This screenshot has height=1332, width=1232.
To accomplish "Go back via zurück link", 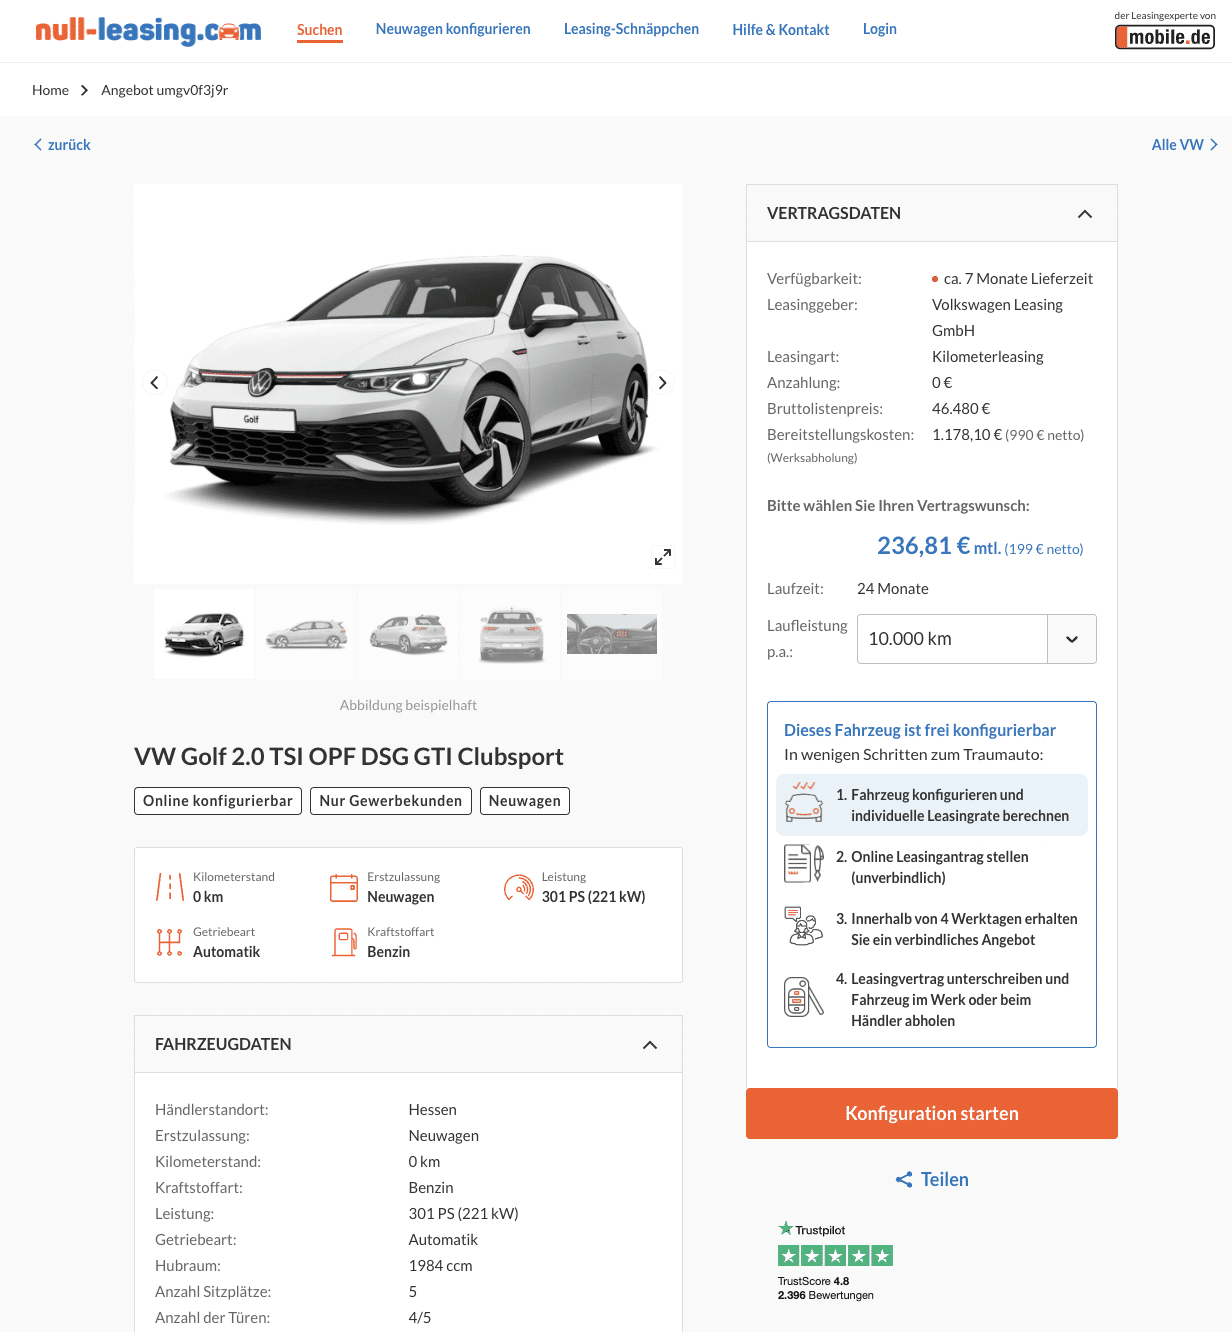I will [x=62, y=145].
